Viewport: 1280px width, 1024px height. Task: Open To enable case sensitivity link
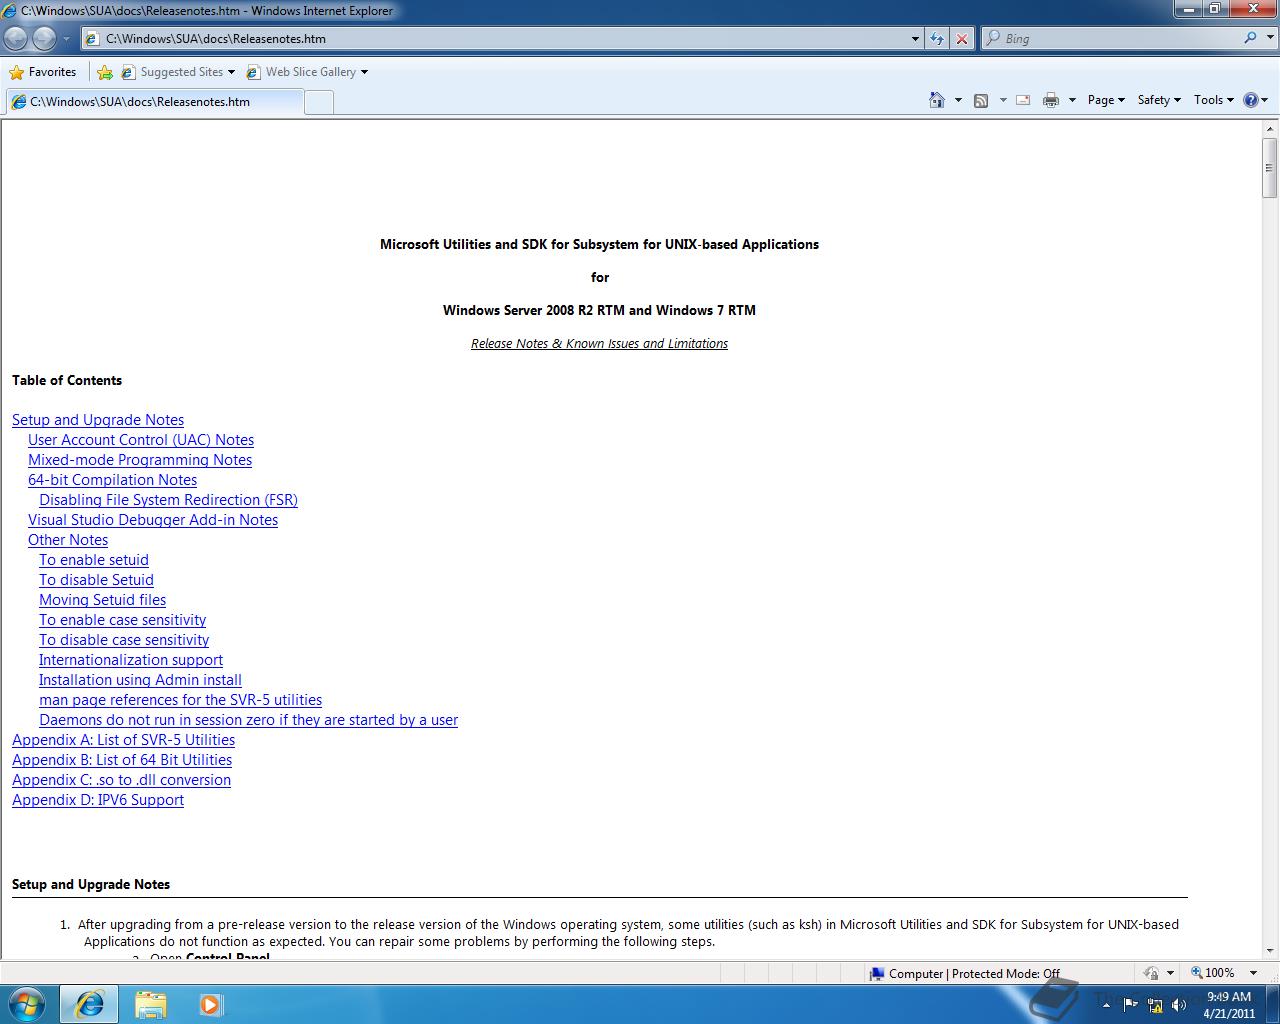point(122,620)
